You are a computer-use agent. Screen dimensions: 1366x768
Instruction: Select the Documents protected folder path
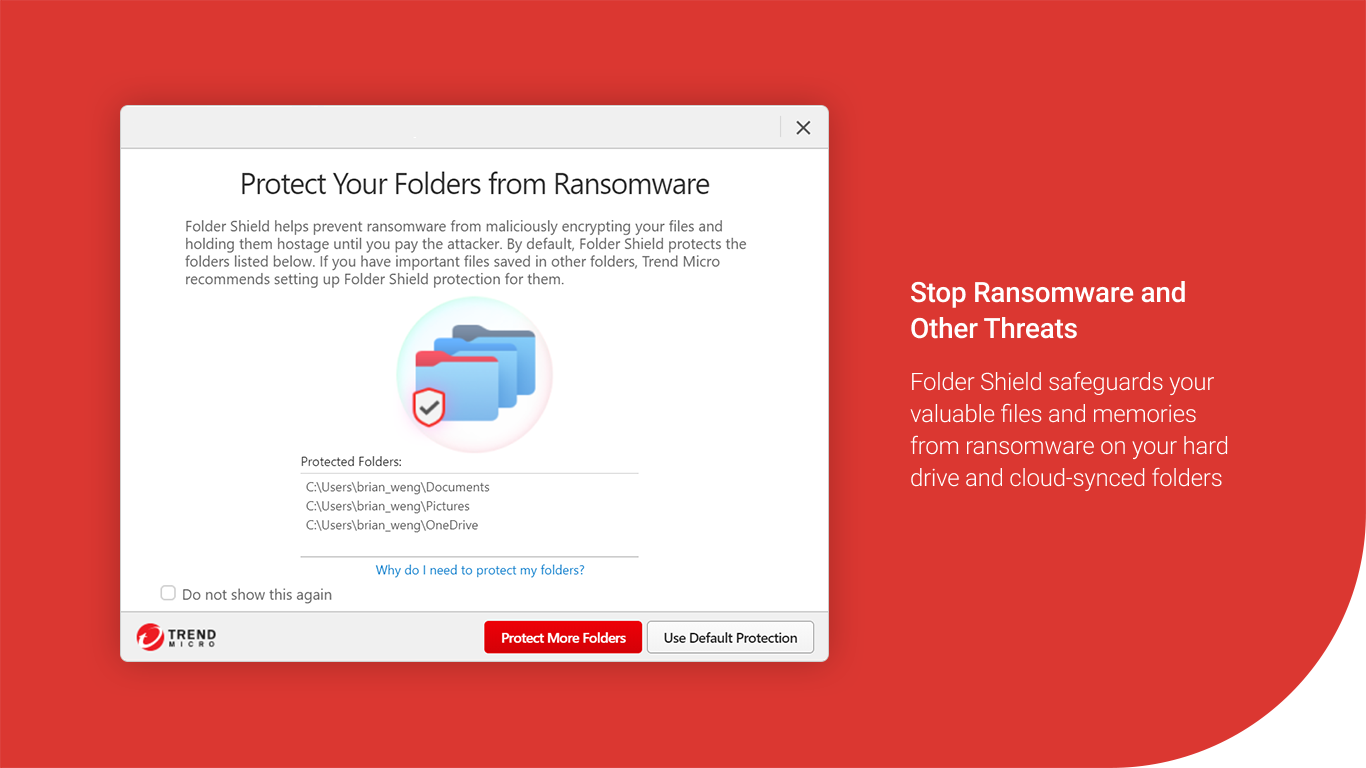click(397, 487)
